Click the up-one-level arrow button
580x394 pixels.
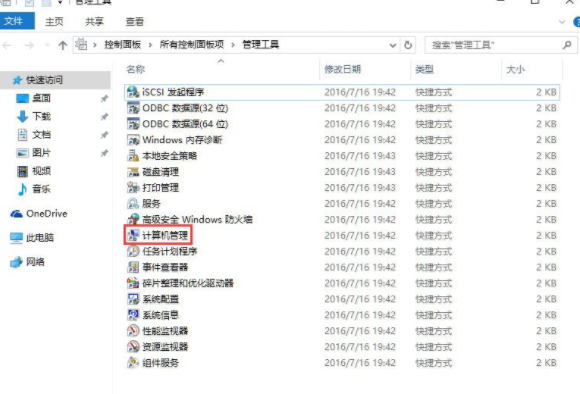(x=63, y=46)
